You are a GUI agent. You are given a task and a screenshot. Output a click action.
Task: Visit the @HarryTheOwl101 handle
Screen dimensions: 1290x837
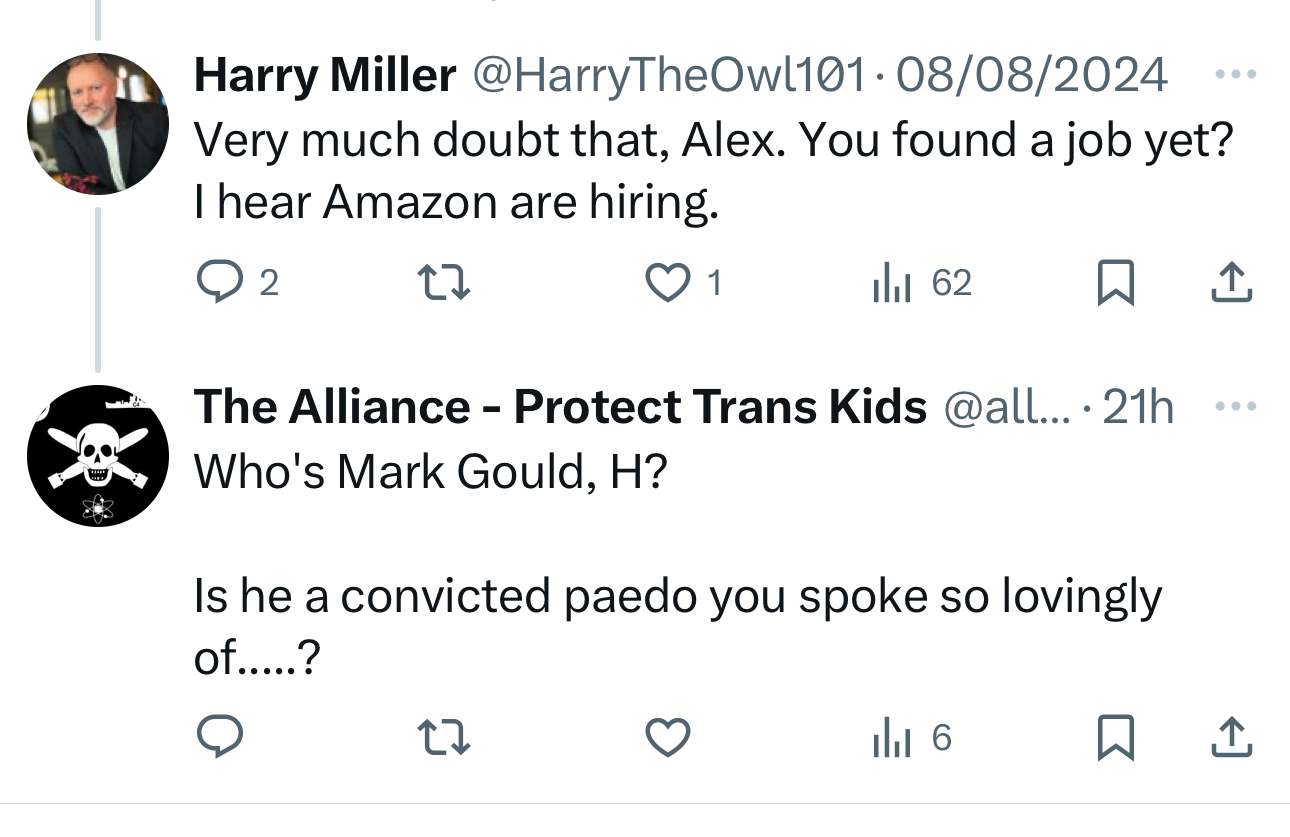pyautogui.click(x=668, y=75)
